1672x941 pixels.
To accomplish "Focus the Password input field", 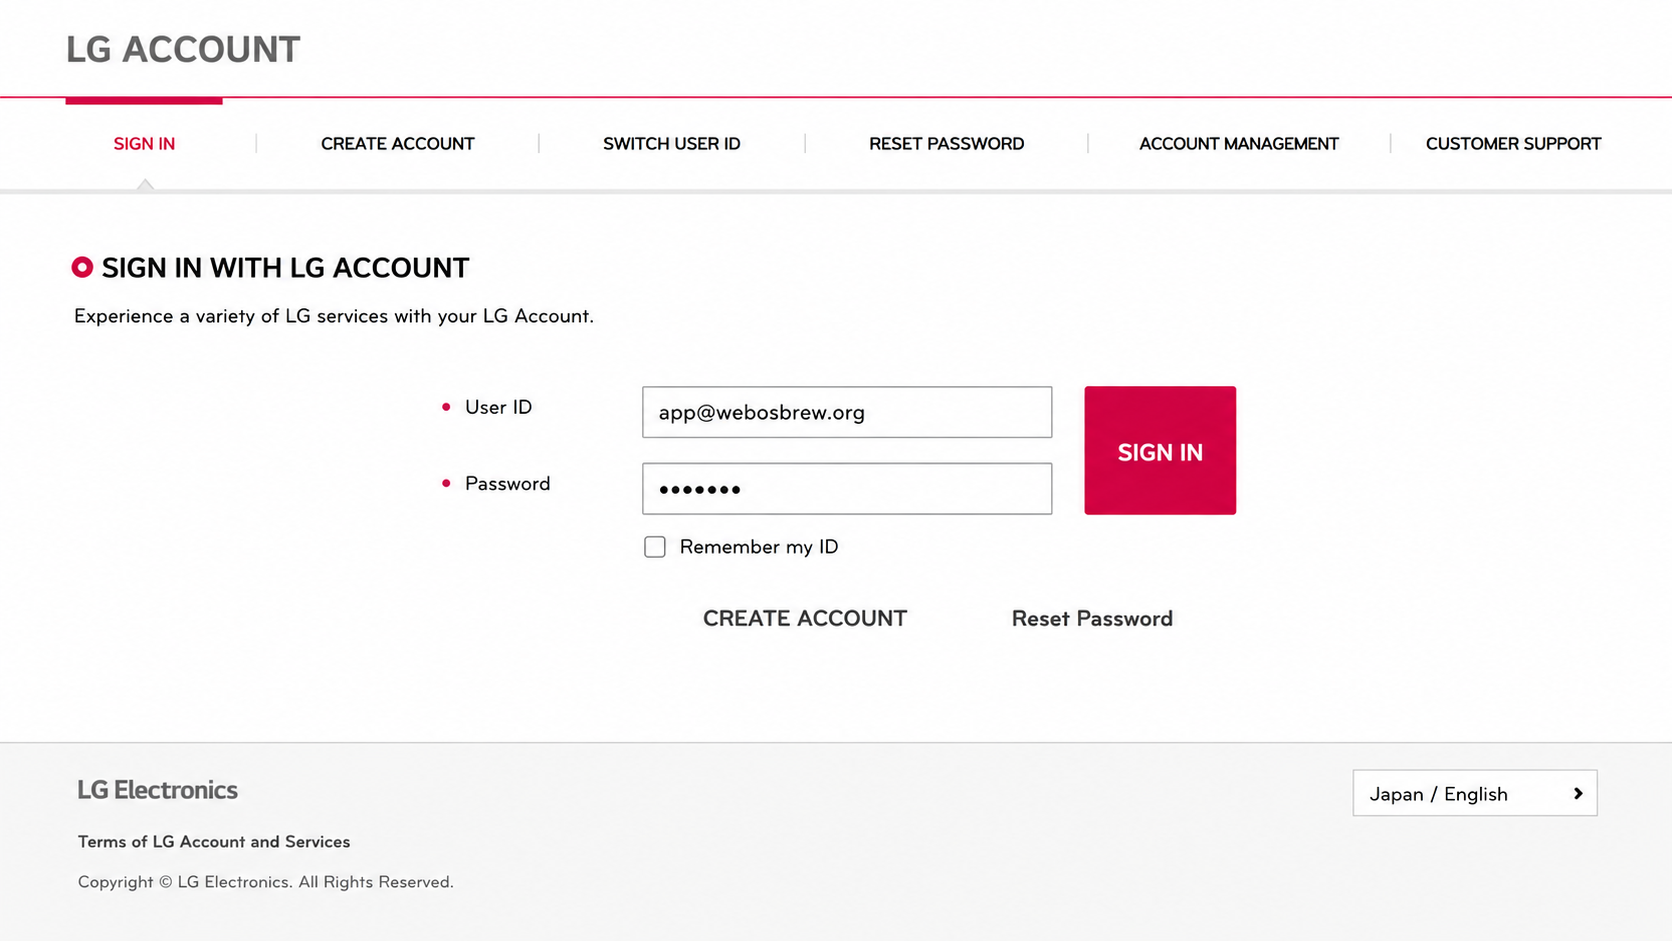I will click(847, 489).
